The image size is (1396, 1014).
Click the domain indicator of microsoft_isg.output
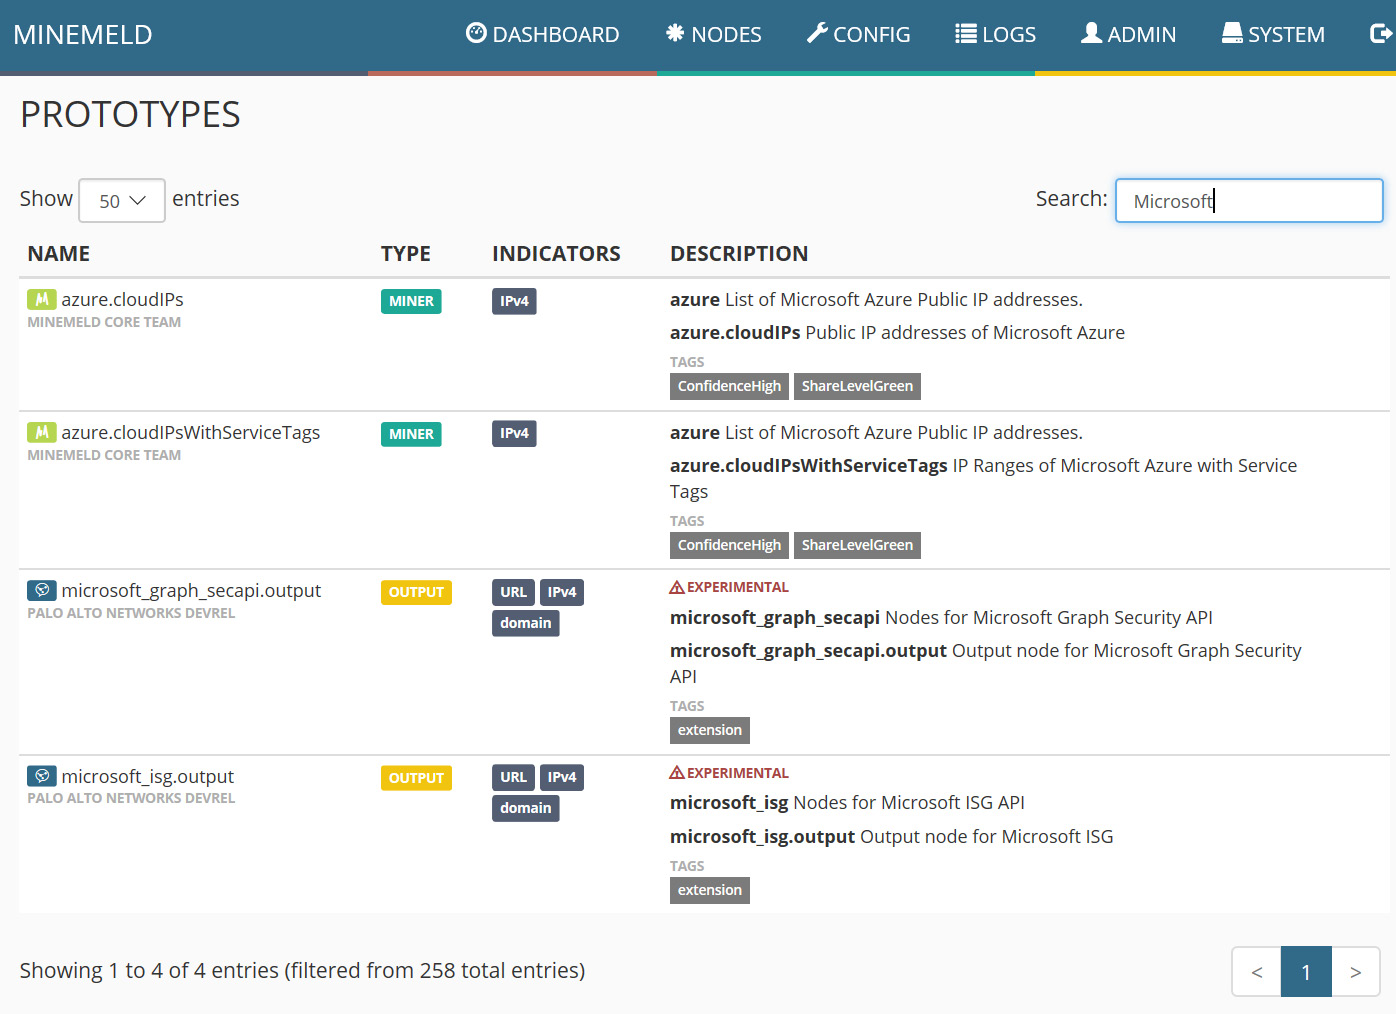point(526,808)
